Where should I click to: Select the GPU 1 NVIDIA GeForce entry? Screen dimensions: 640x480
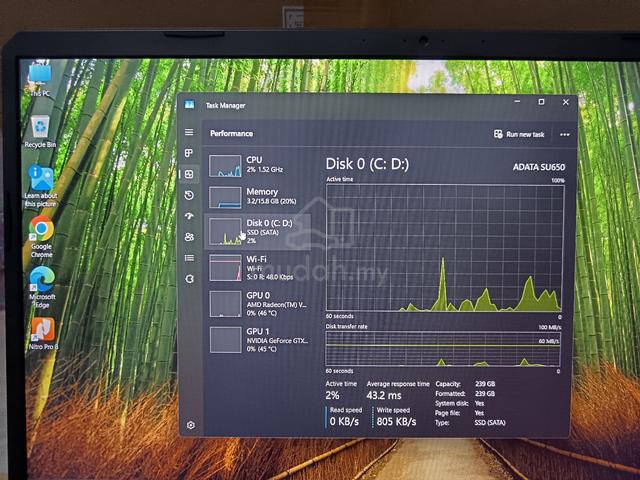257,340
